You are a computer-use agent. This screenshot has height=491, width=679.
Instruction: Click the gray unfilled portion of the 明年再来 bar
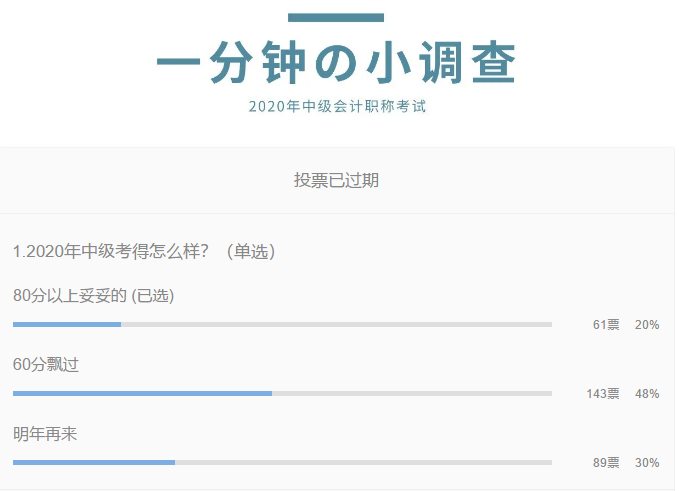[x=364, y=462]
